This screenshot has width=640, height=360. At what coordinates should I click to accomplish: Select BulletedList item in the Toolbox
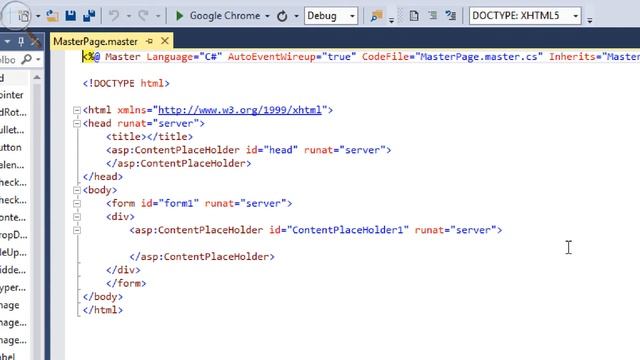[12, 130]
